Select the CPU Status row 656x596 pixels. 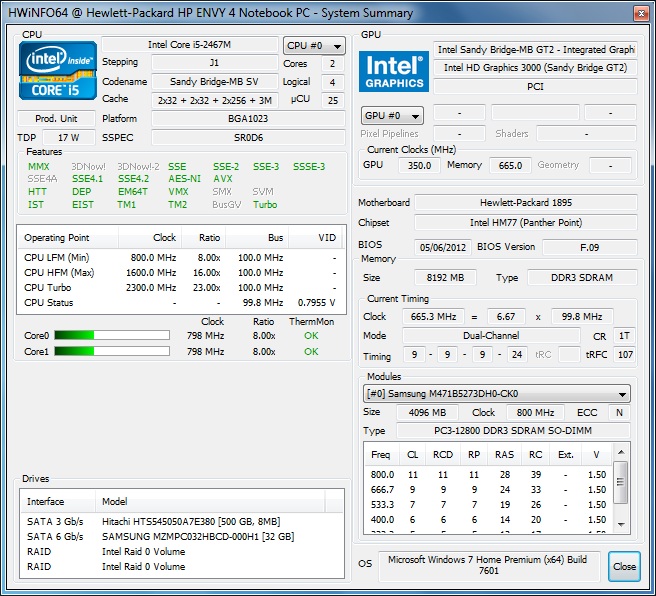(181, 303)
